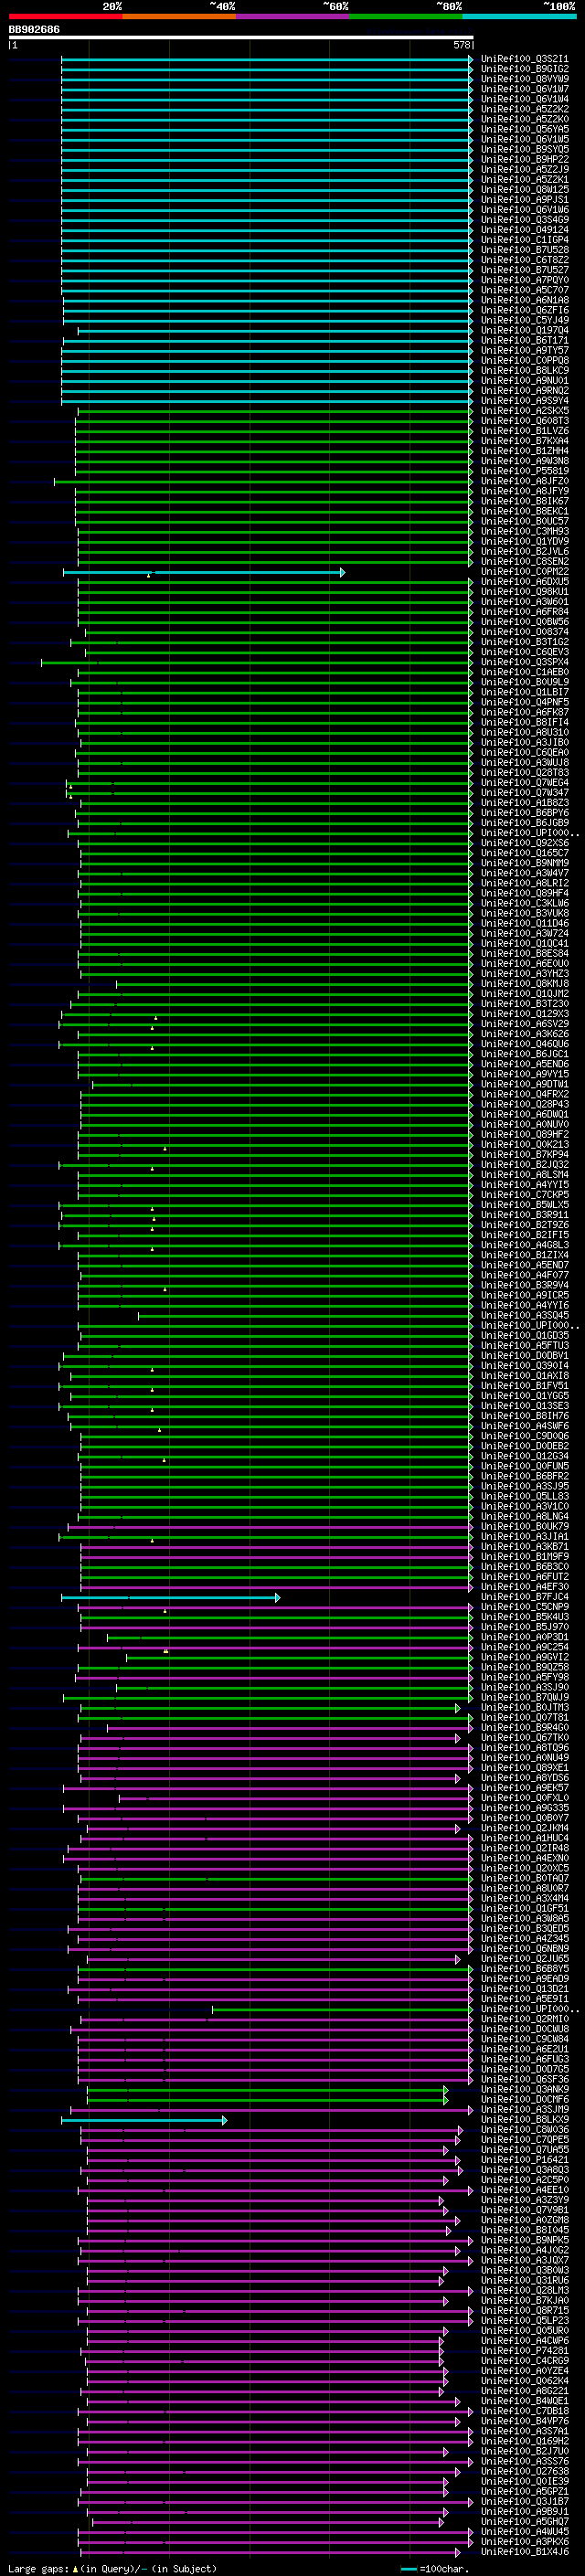Click the purple ~60% identity color band
Screen dimensions: 585x2576
(292, 16)
